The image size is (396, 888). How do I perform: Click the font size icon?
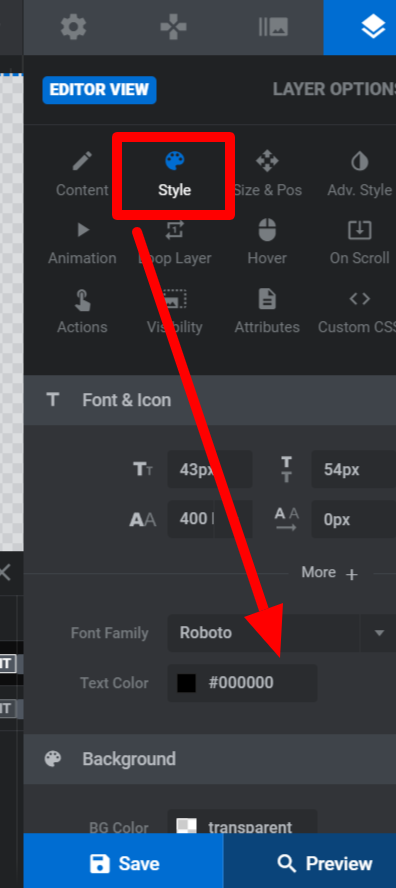click(142, 469)
